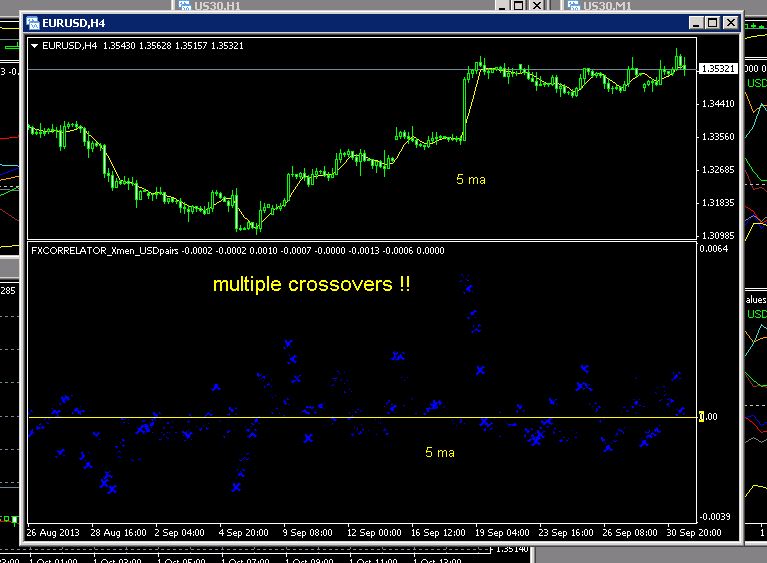Screen dimensions: 767x563
Task: Click the US30,H1 window title icon
Action: pyautogui.click(x=184, y=6)
